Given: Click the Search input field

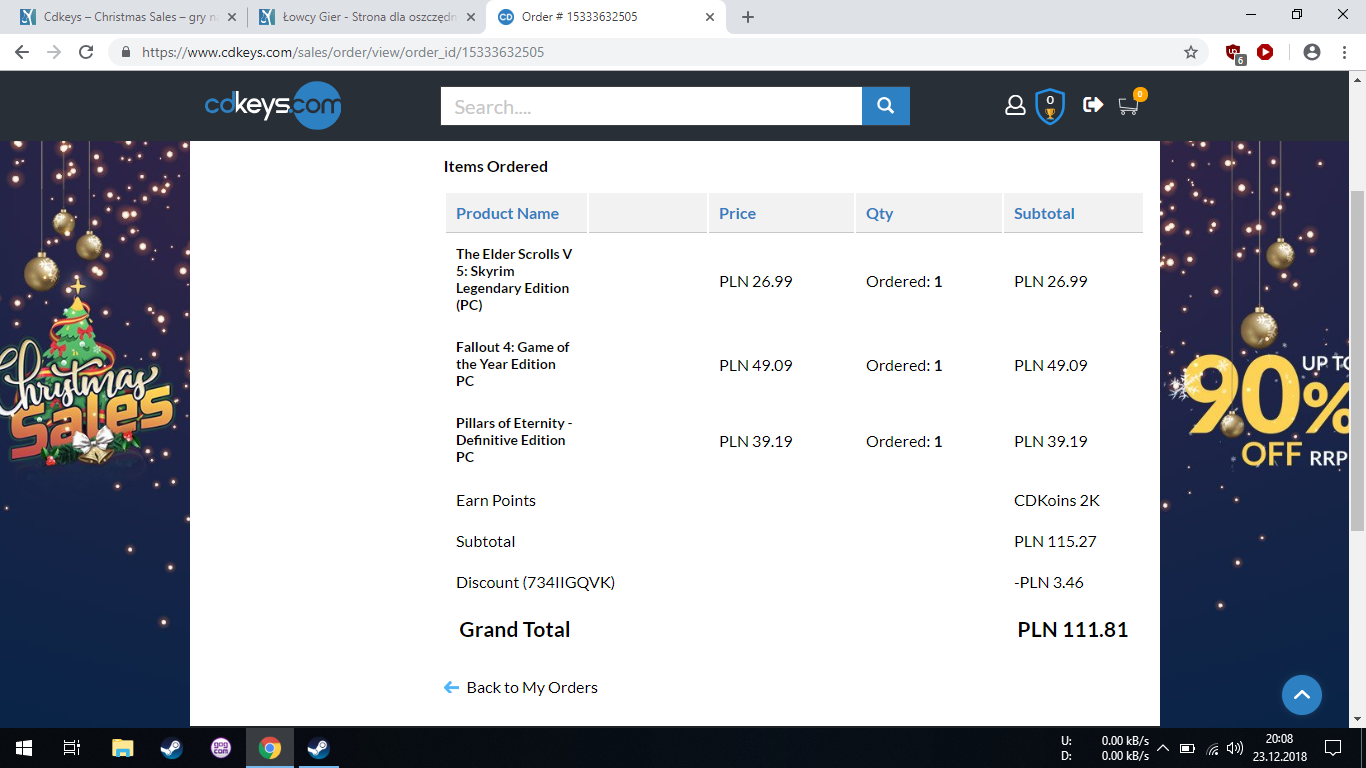Looking at the screenshot, I should (x=651, y=106).
